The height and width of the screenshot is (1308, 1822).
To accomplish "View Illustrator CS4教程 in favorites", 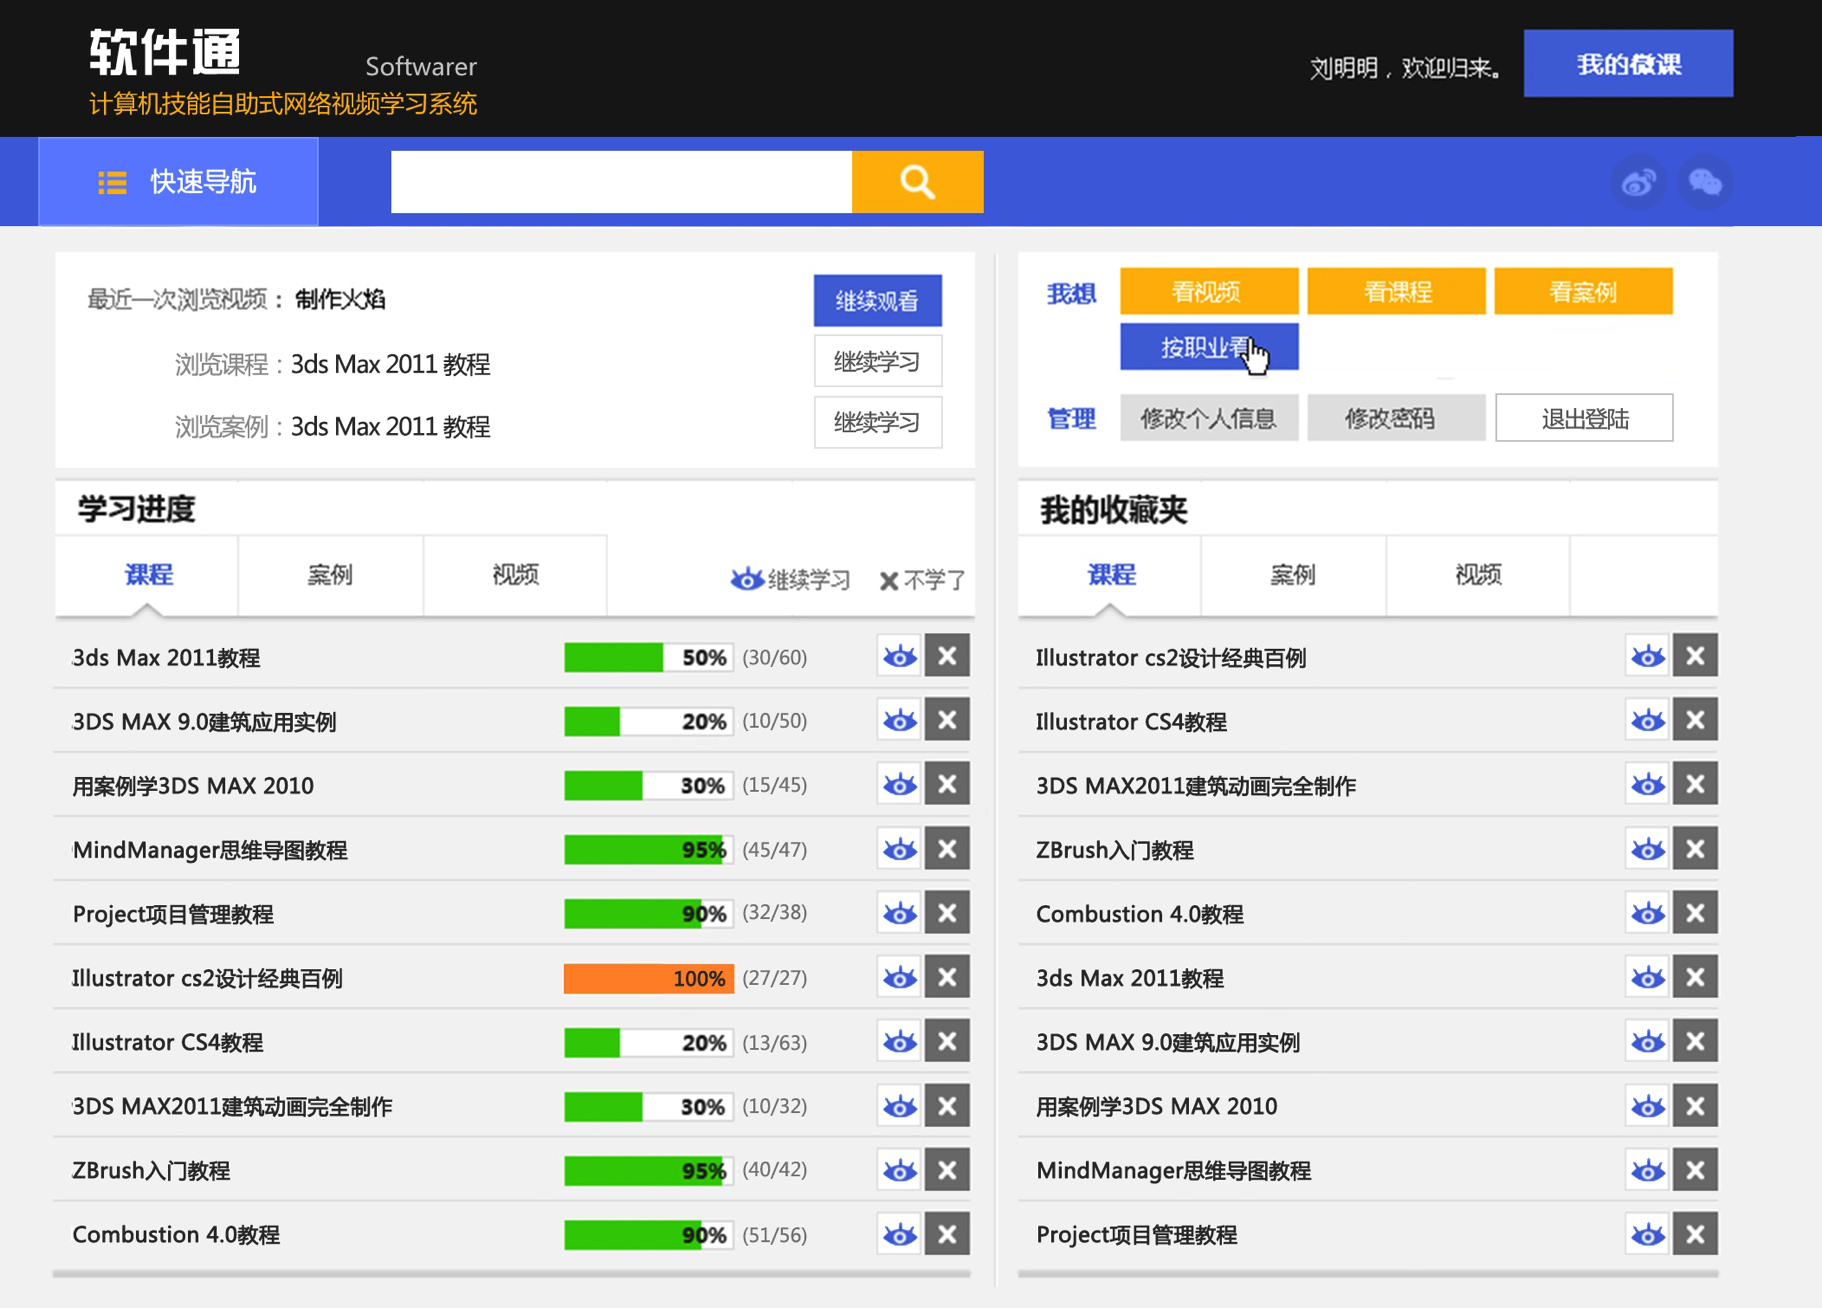I will [1647, 720].
